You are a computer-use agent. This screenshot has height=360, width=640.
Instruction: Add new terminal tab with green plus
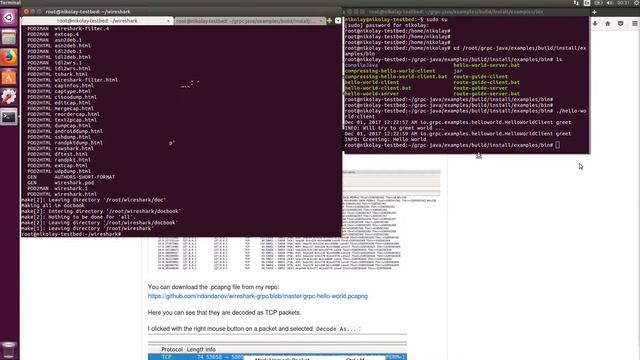pos(329,20)
